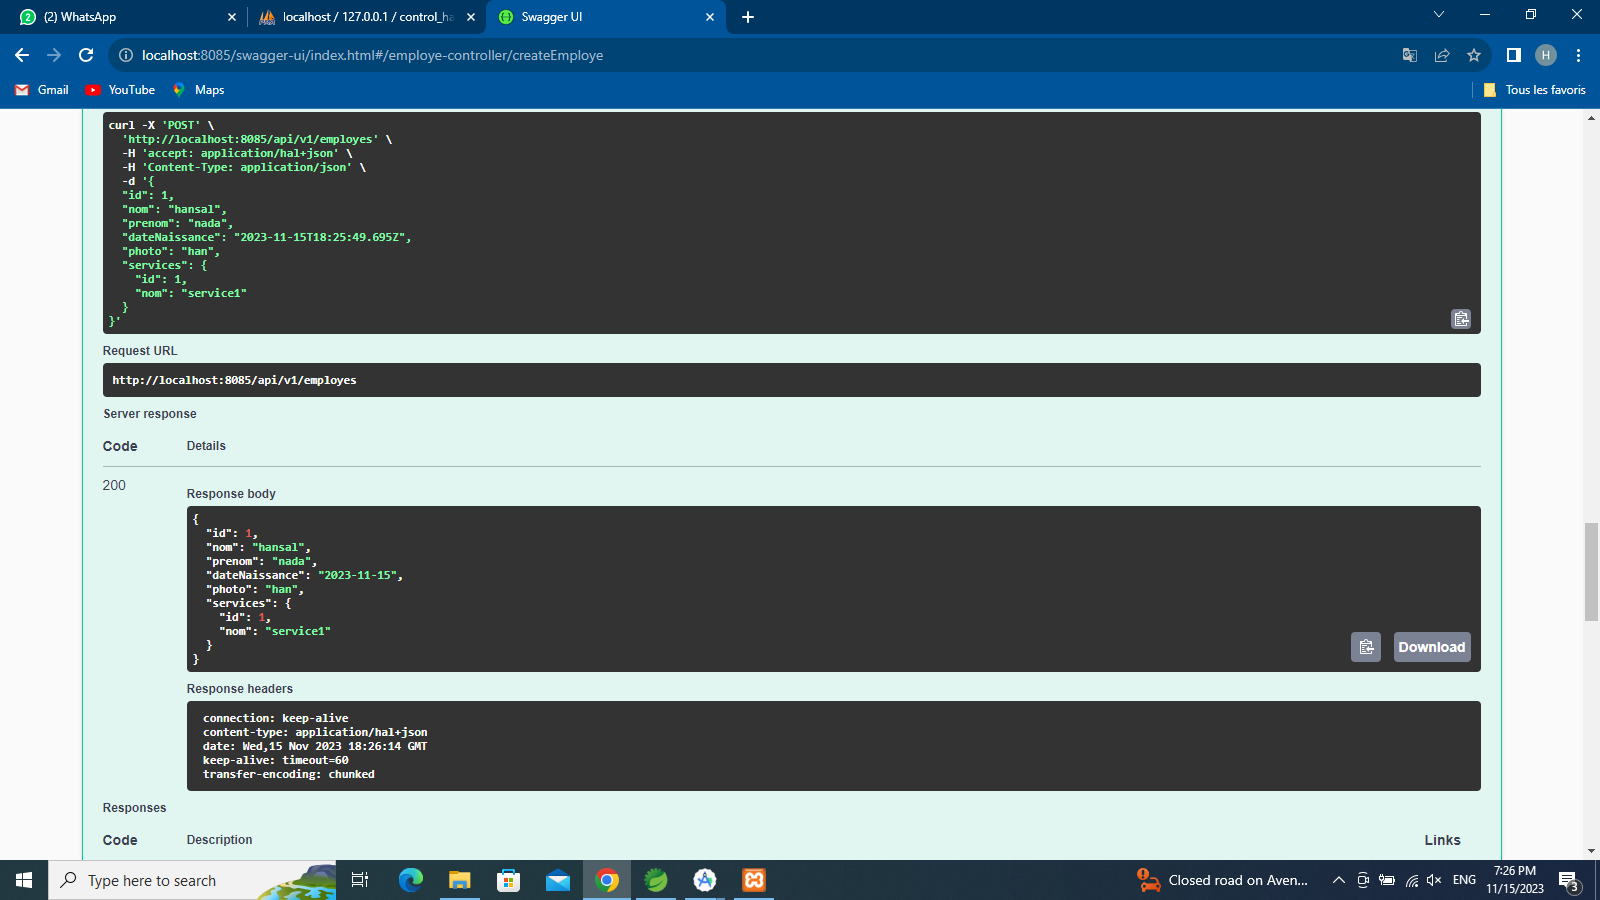Open the Chrome side panel icon

[x=1512, y=56]
